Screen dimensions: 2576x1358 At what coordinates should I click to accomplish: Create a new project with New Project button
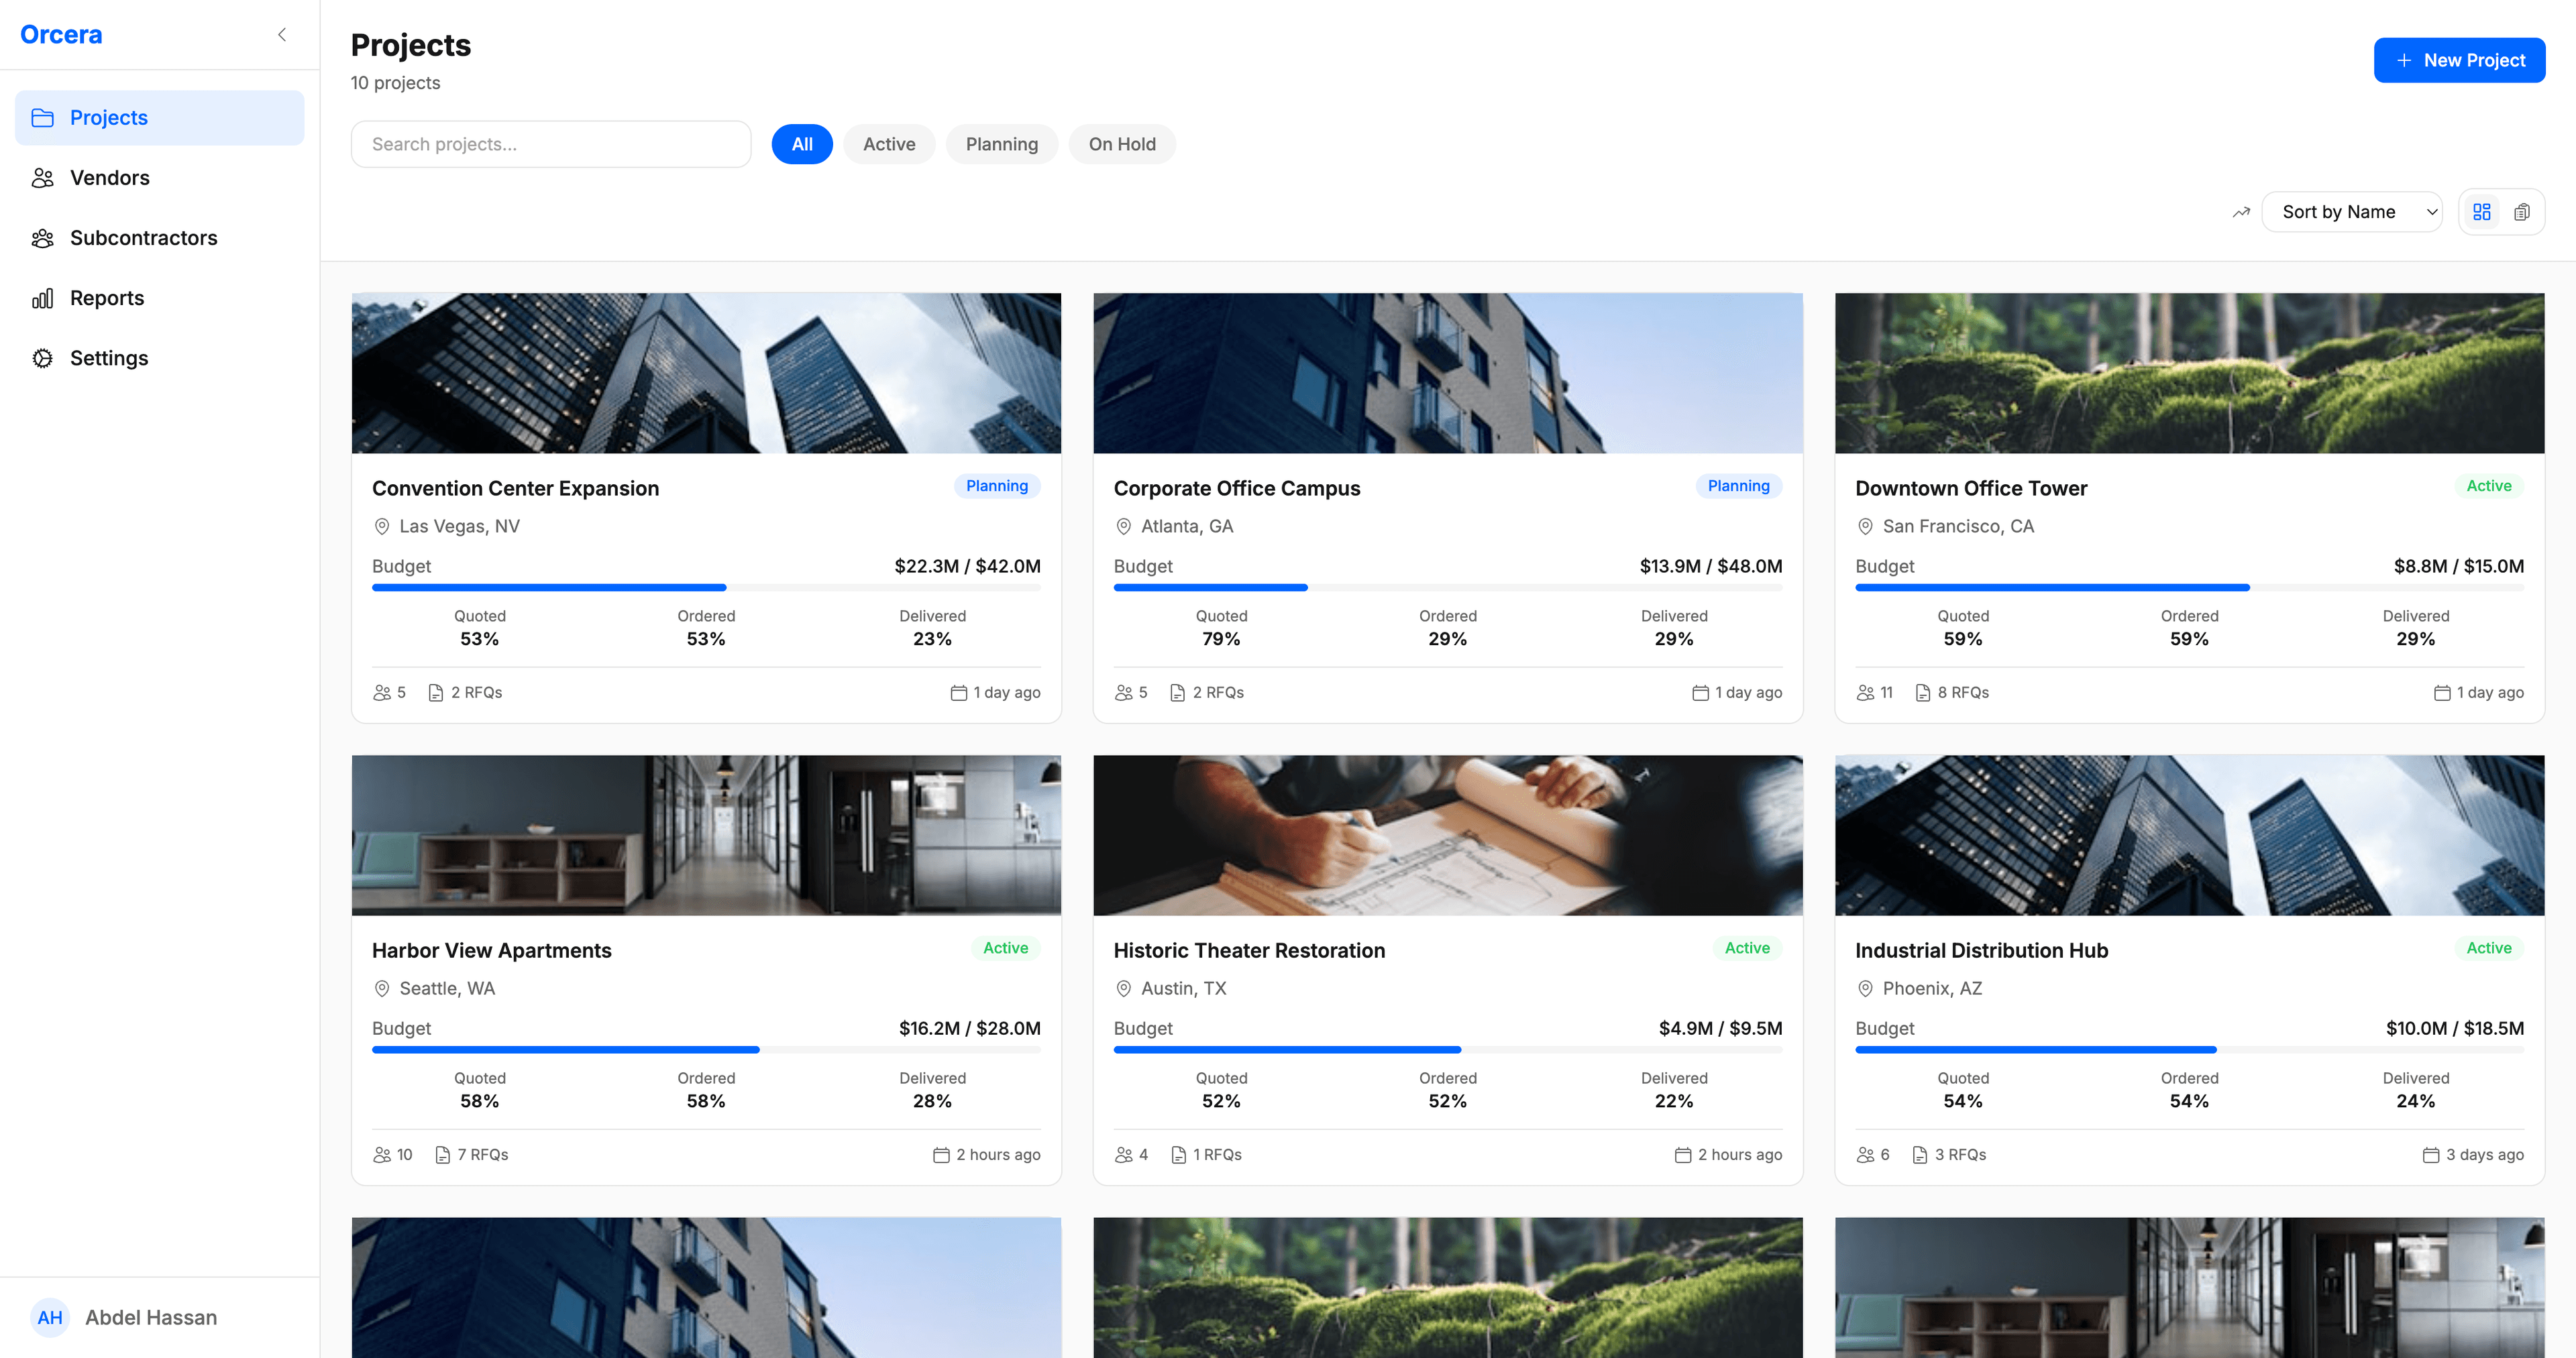click(x=2459, y=59)
